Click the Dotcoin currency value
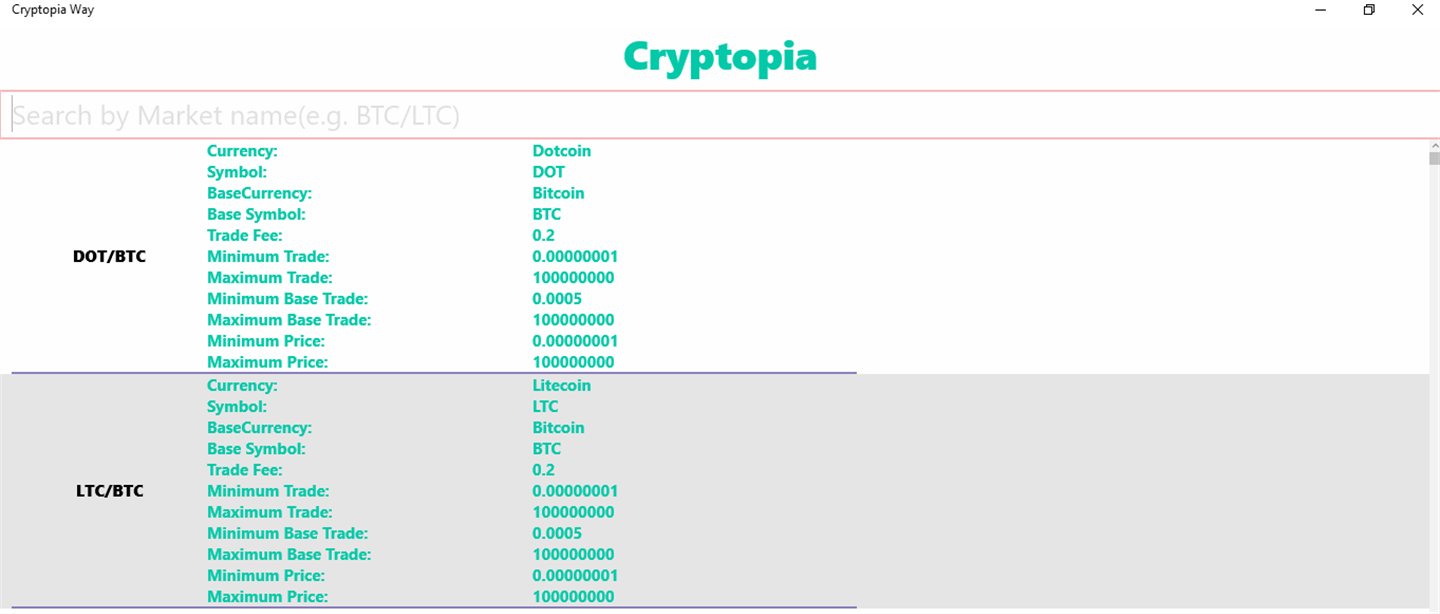The image size is (1440, 614). pyautogui.click(x=562, y=151)
